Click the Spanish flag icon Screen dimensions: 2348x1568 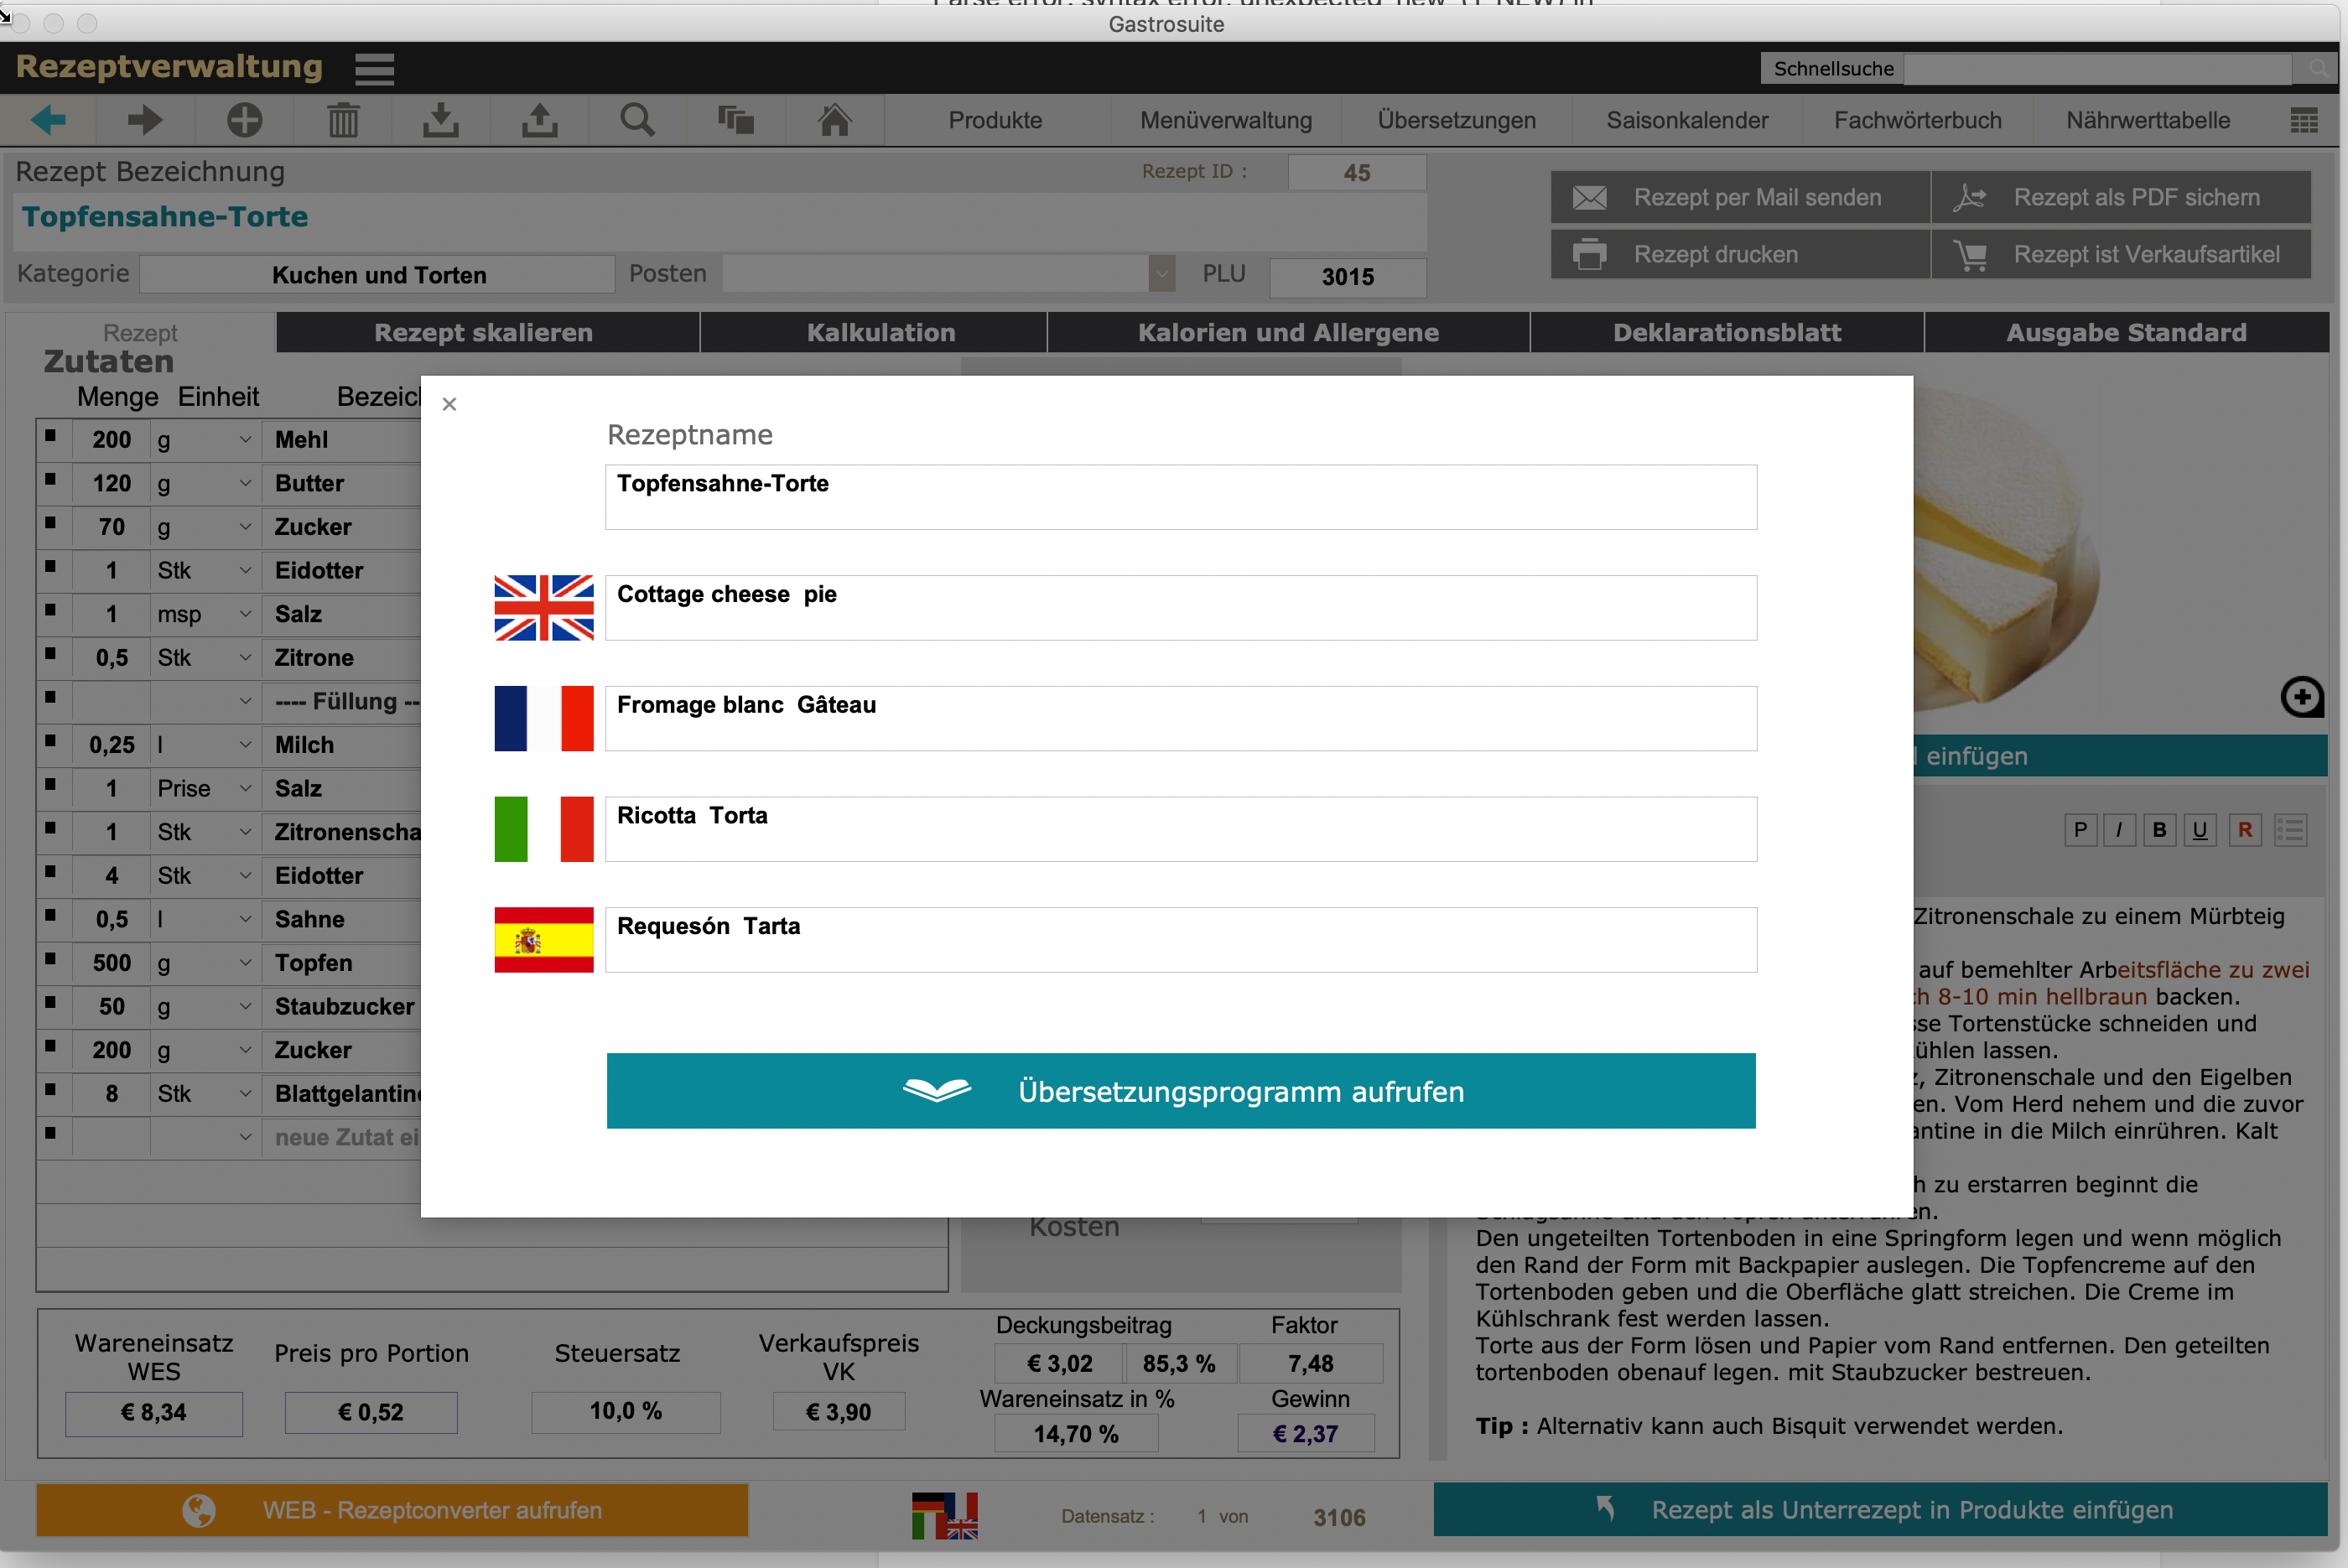click(x=543, y=940)
